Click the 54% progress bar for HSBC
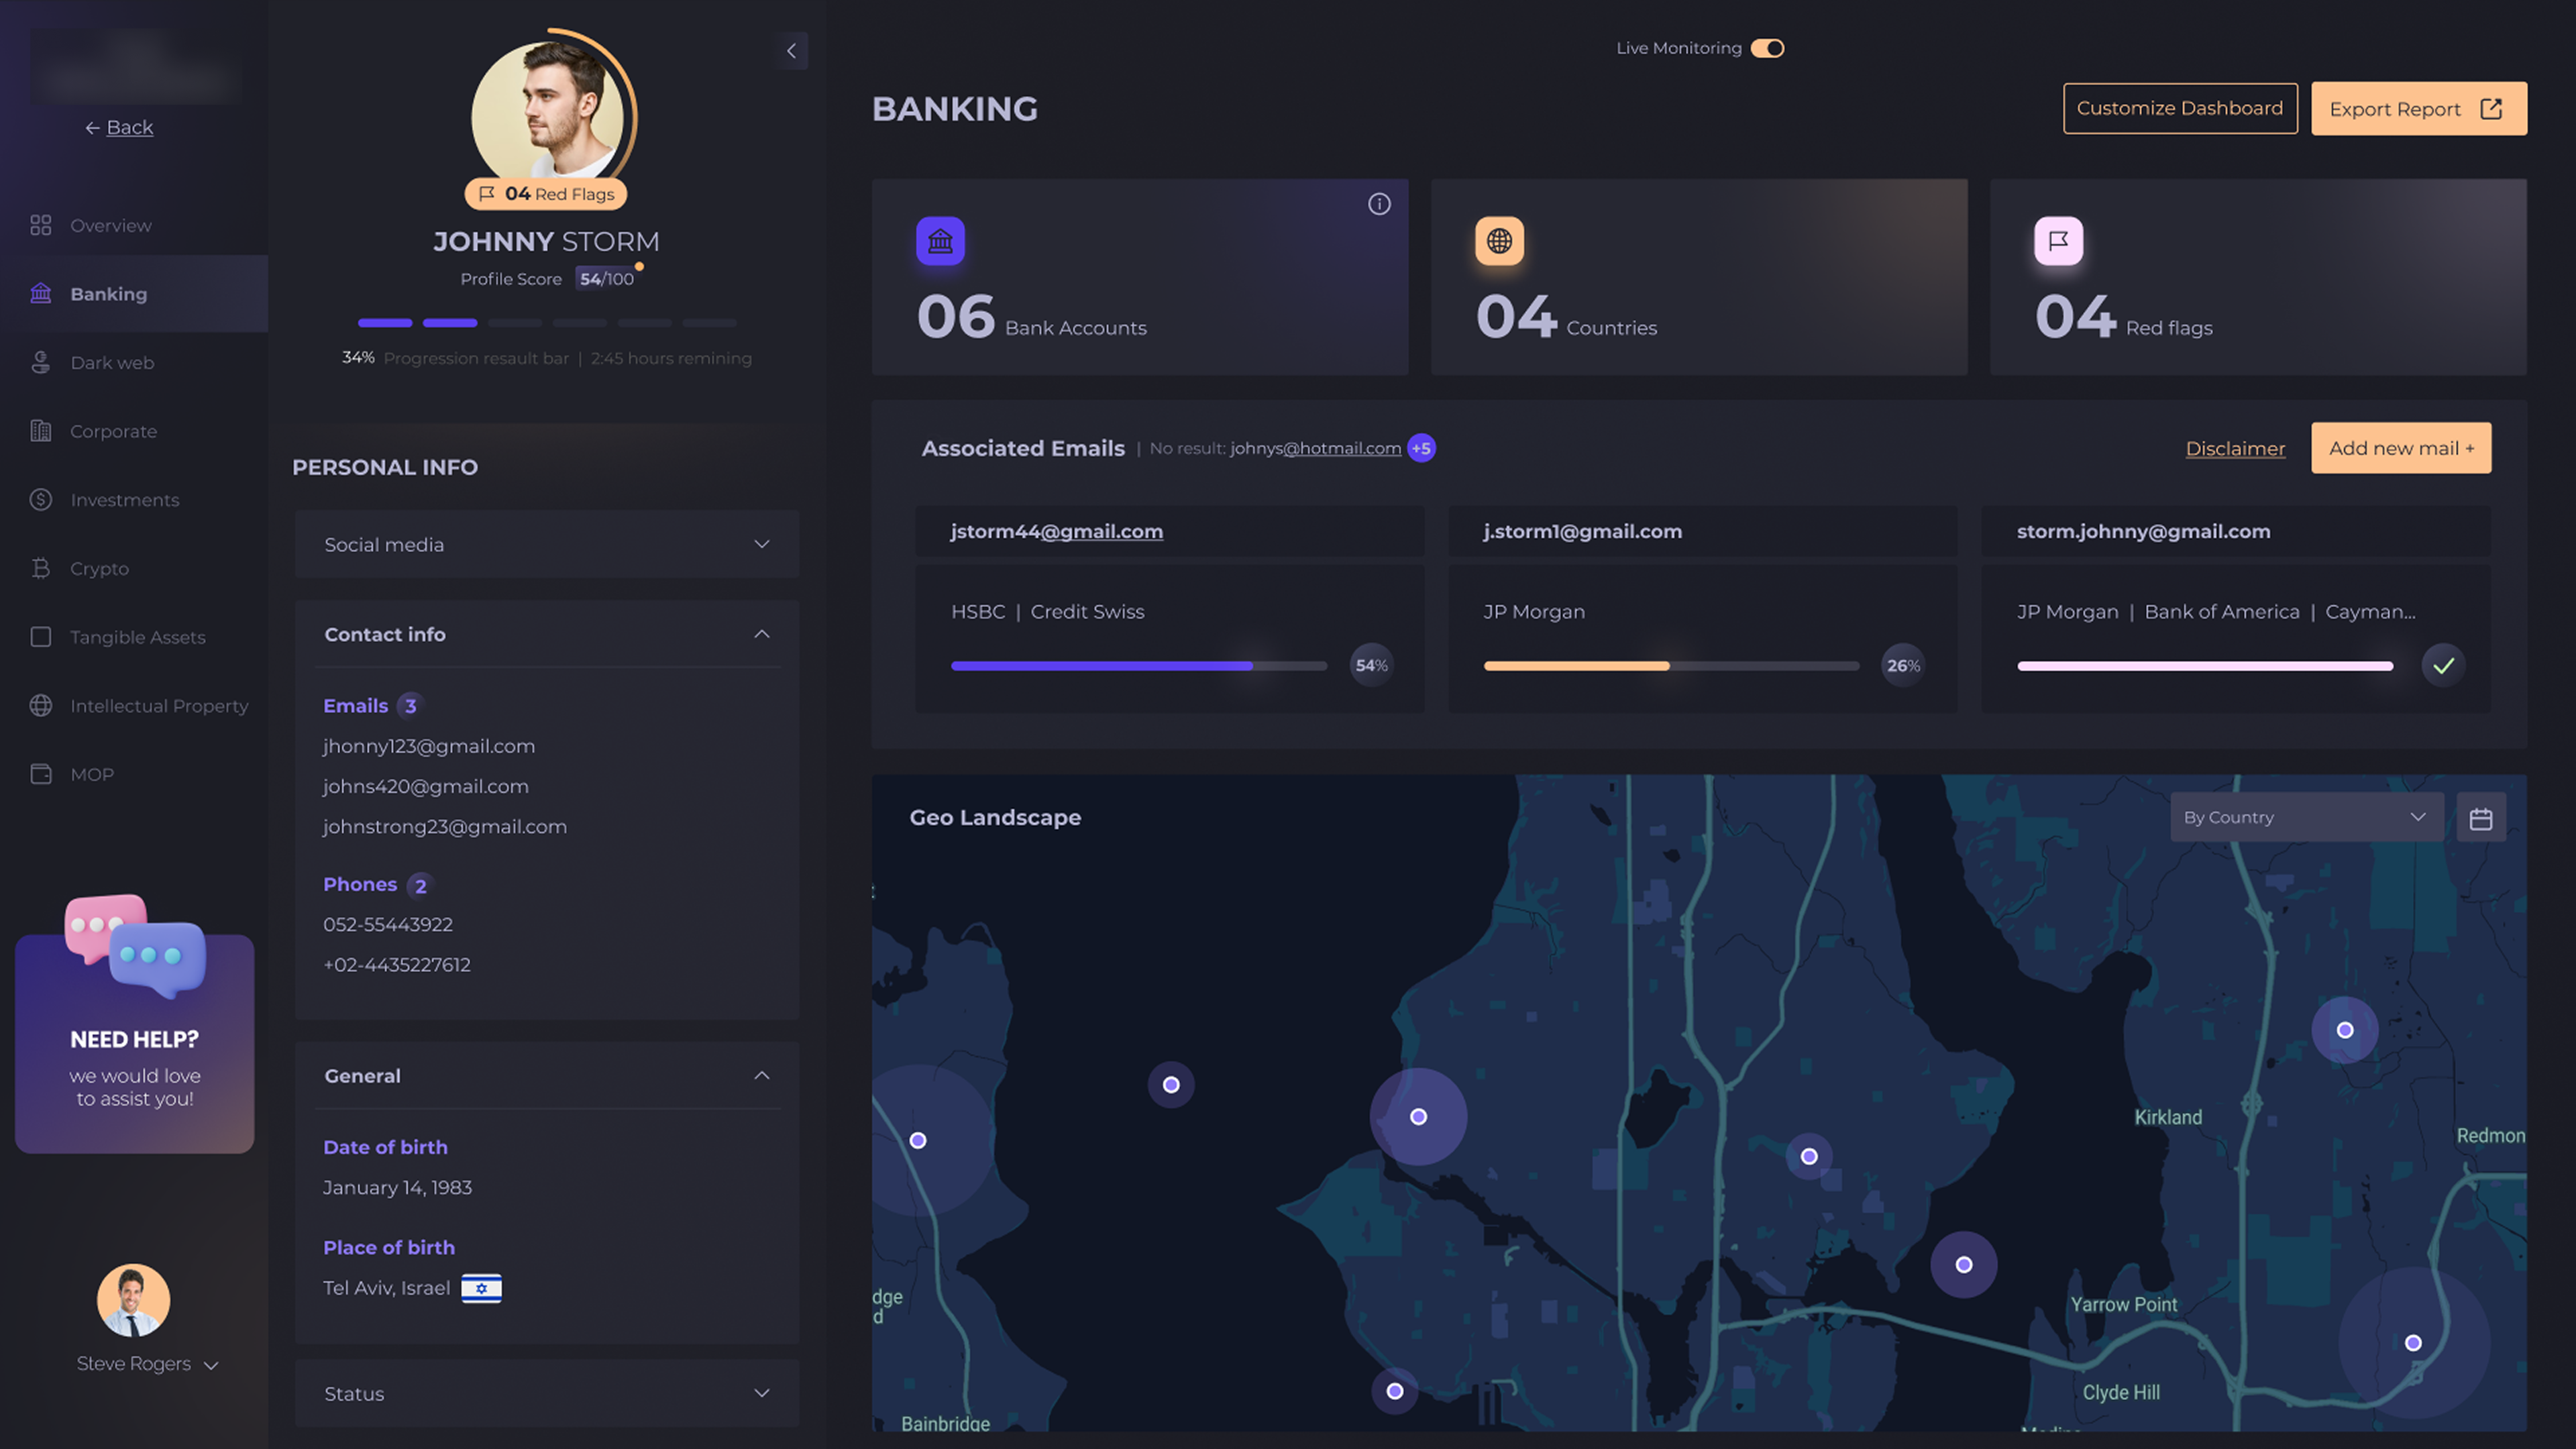The image size is (2576, 1449). coord(1139,665)
